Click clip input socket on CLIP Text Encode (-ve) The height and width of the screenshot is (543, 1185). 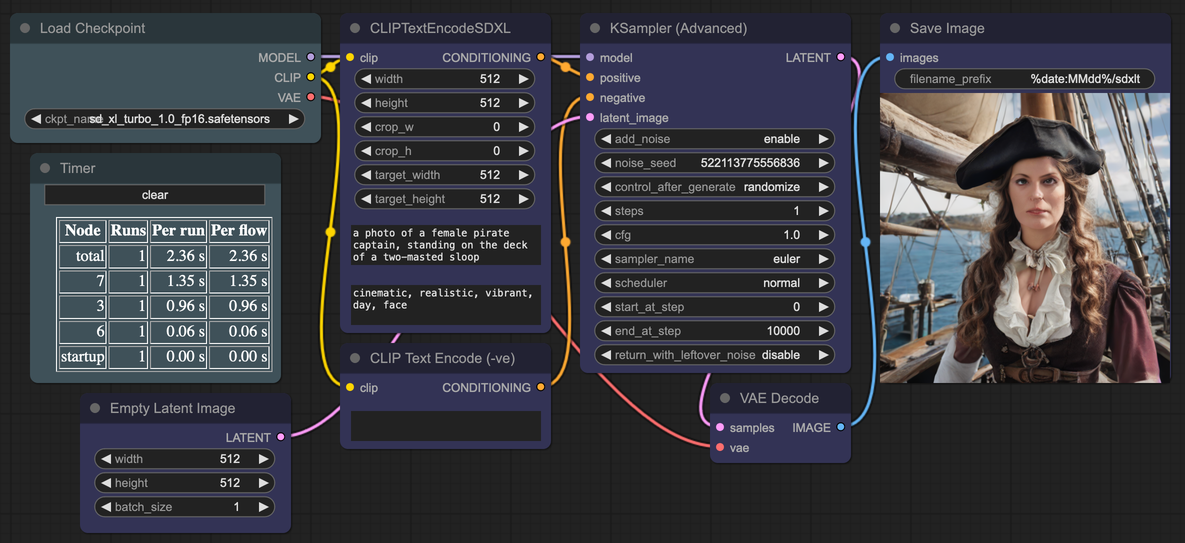350,387
